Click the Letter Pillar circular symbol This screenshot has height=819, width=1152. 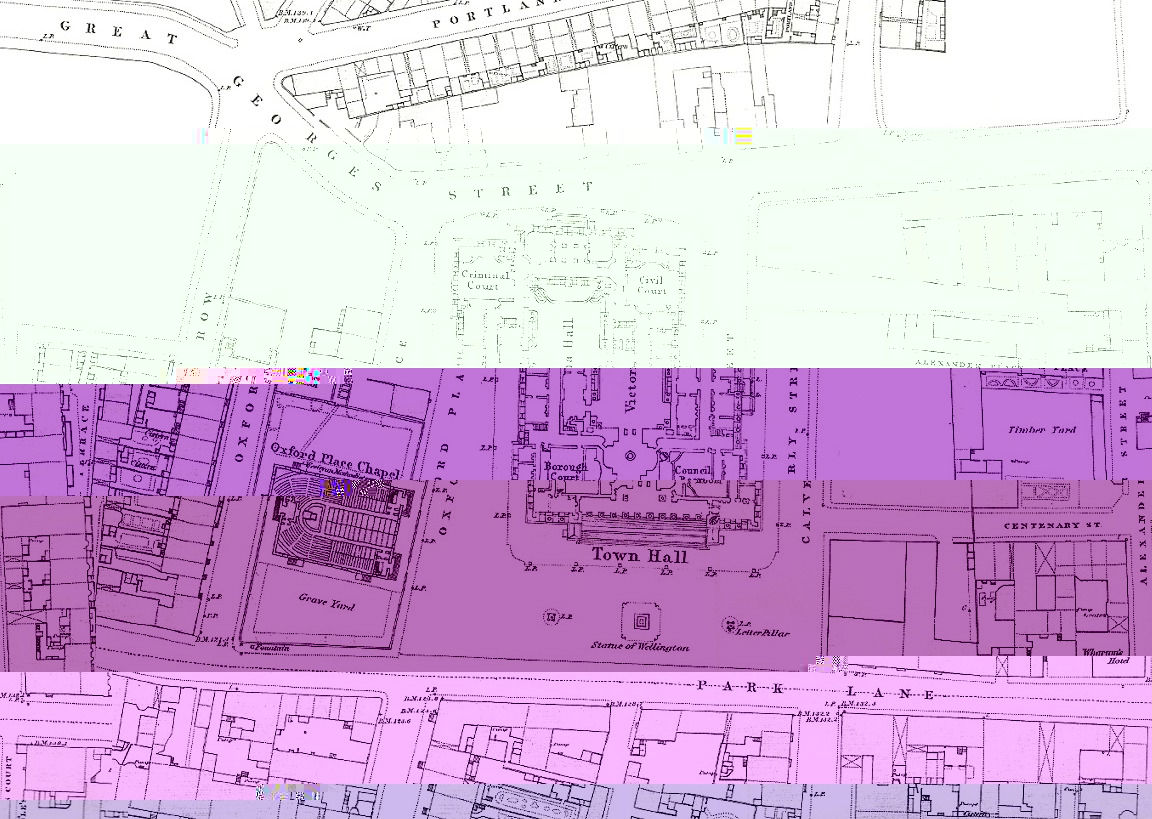(730, 625)
